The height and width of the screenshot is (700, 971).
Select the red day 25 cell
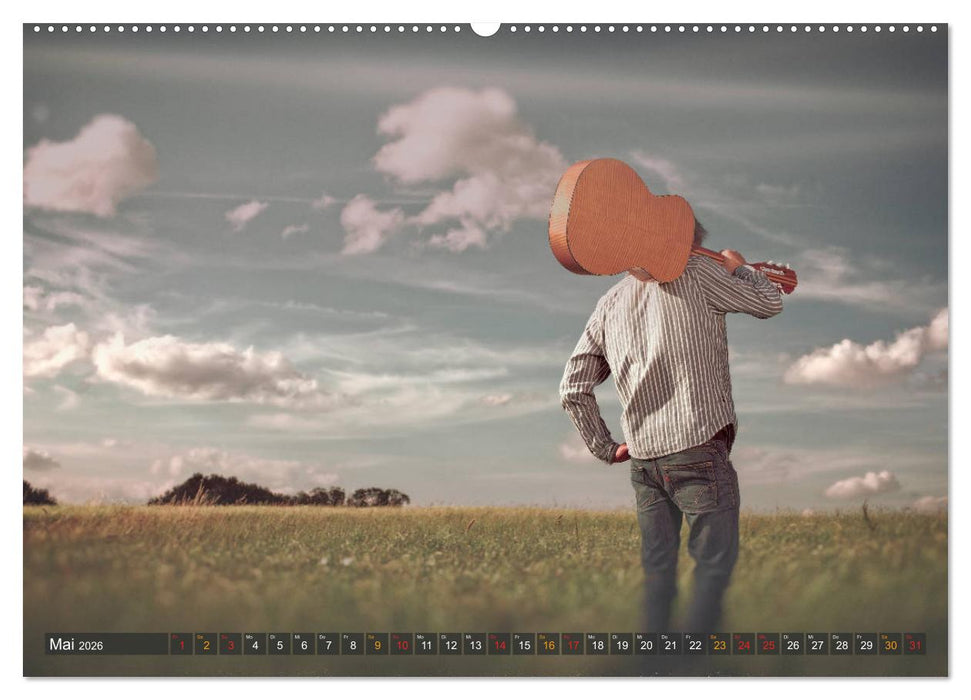(768, 645)
